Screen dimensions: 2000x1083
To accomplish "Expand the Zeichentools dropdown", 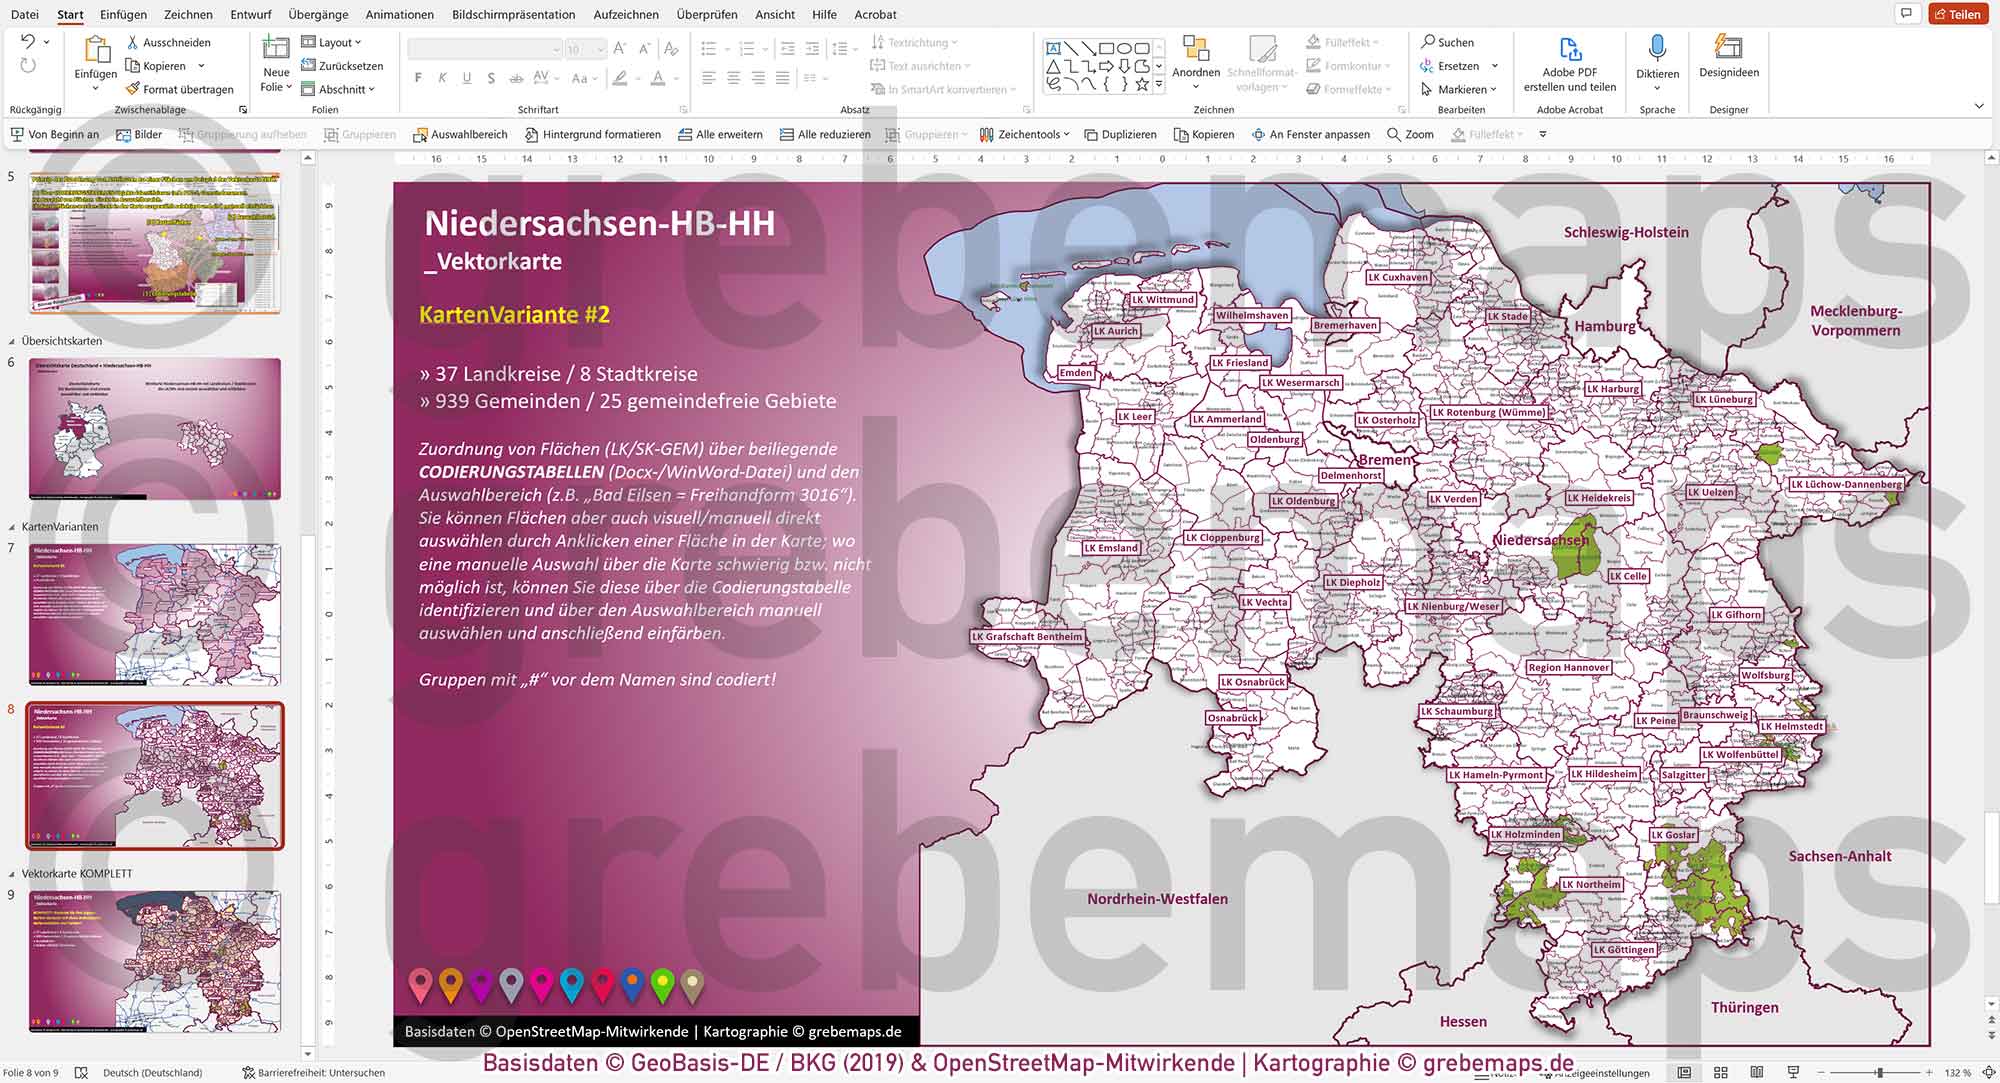I will pyautogui.click(x=1025, y=134).
